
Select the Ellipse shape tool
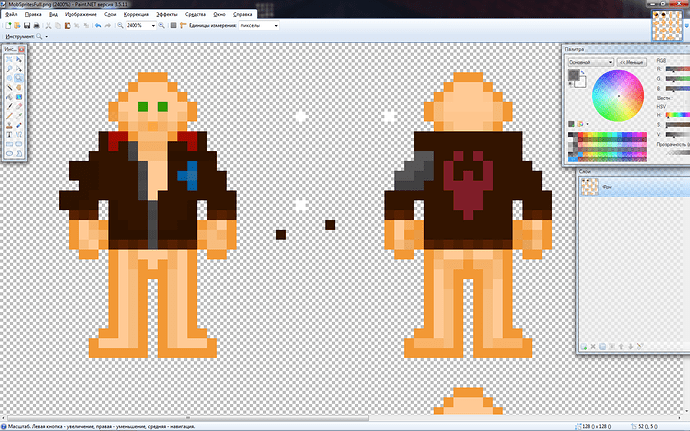click(9, 153)
